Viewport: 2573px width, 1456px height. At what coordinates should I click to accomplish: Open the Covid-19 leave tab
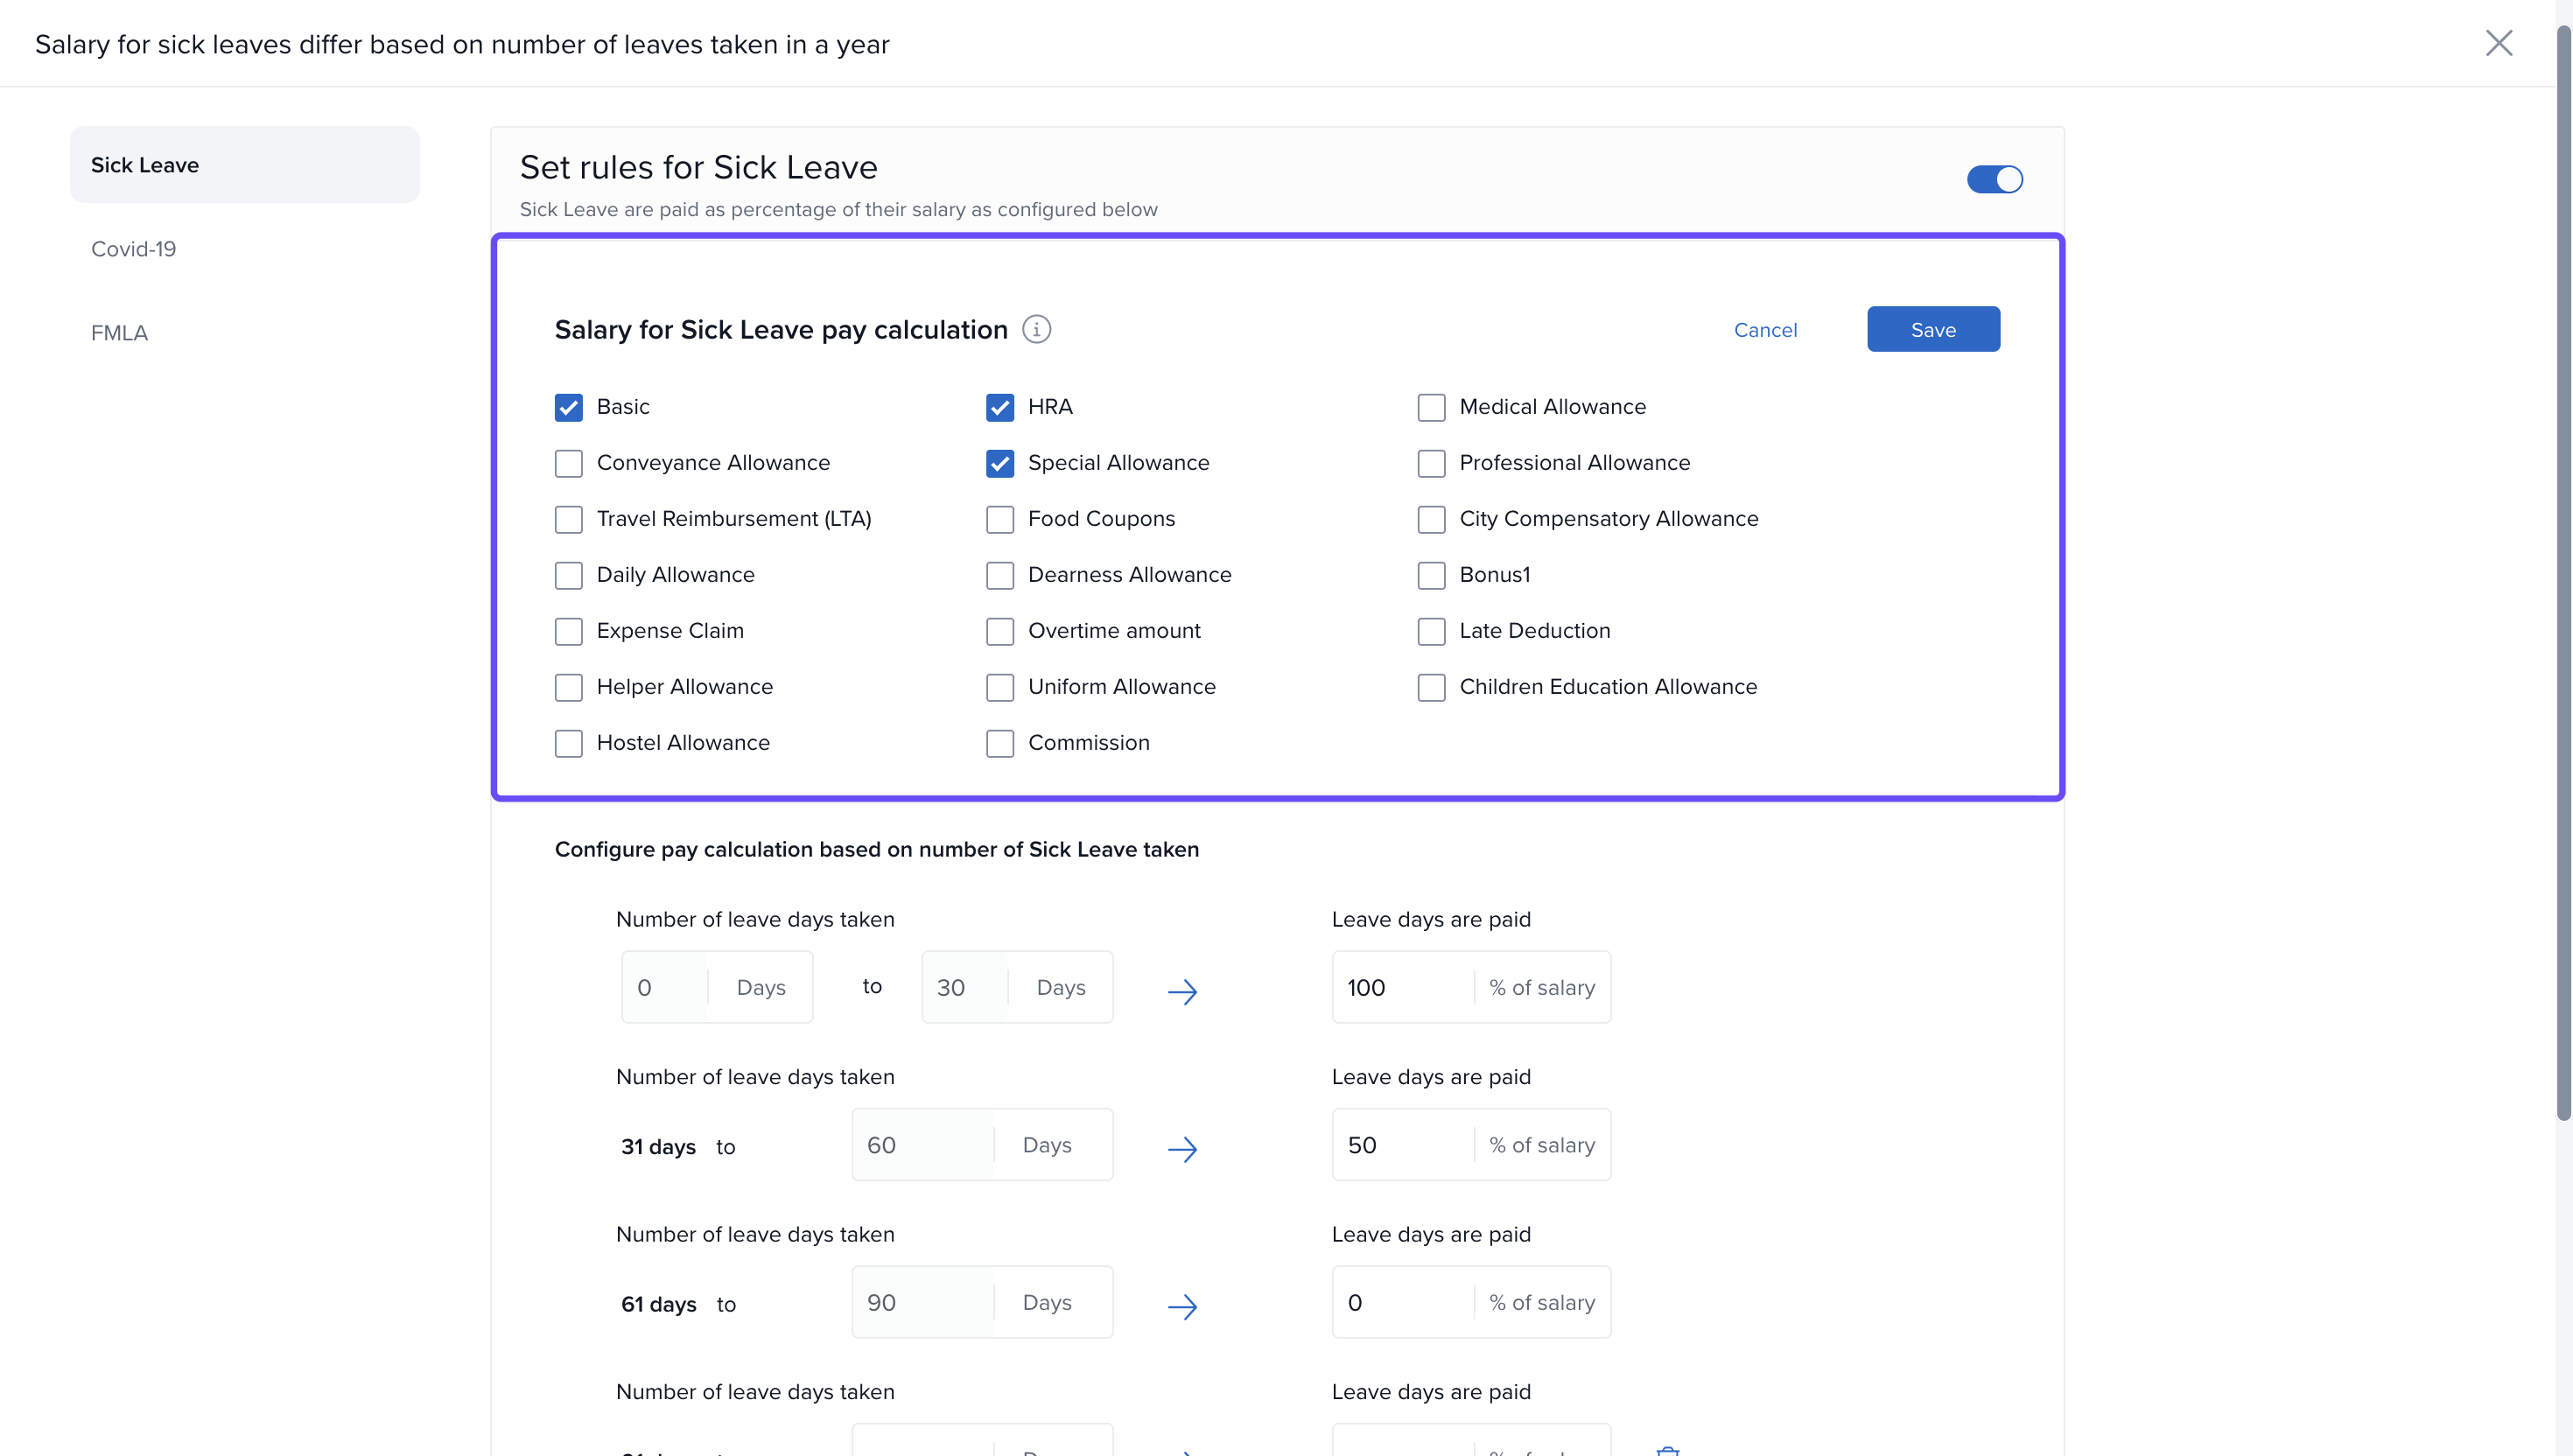point(133,249)
